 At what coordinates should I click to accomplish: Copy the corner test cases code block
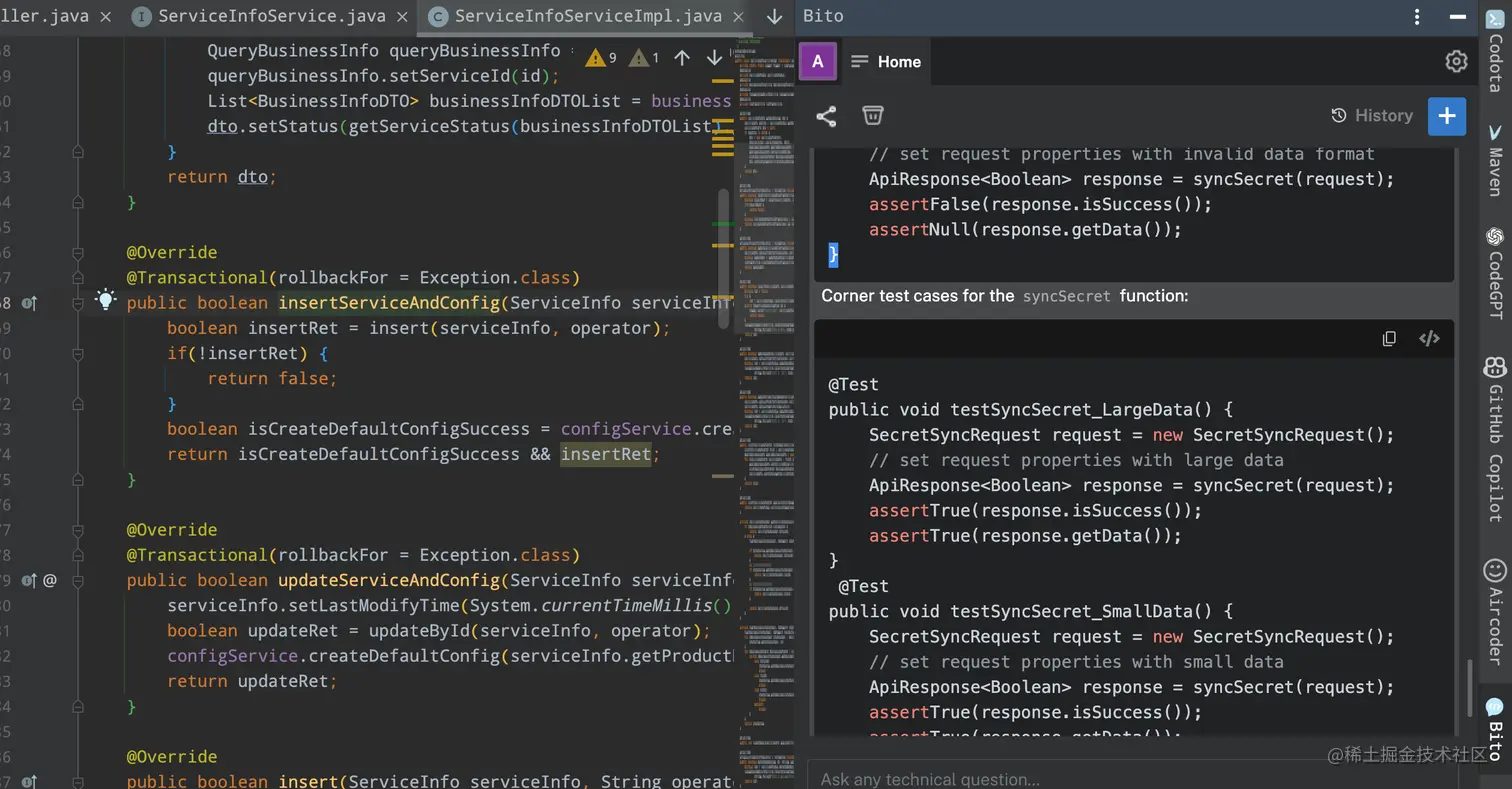click(1389, 339)
